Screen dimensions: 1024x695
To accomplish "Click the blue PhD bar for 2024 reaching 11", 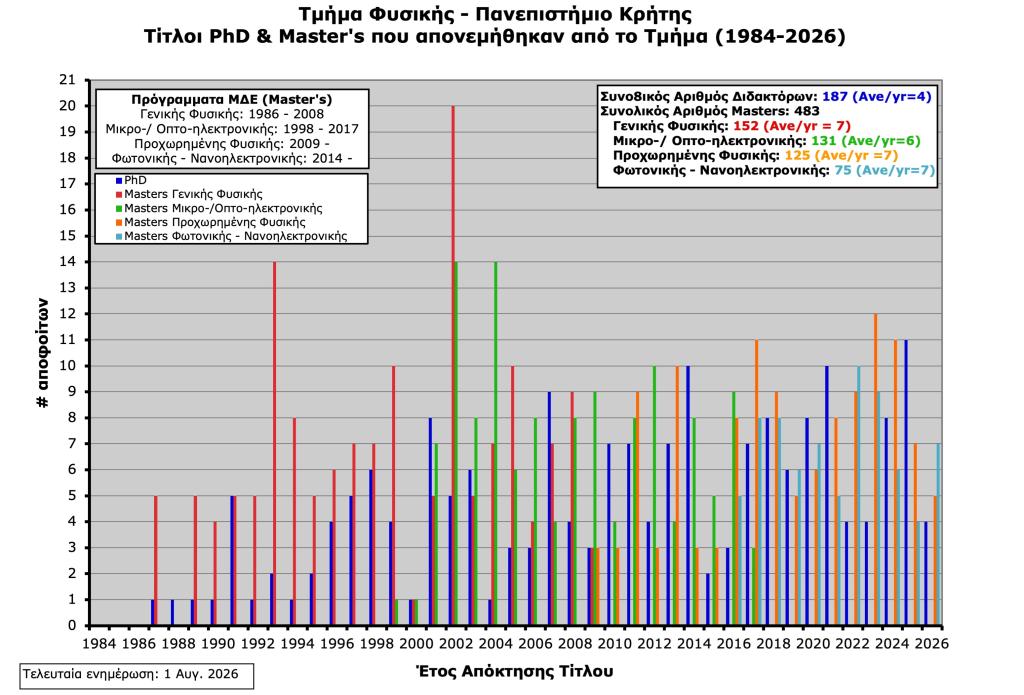I will (906, 483).
